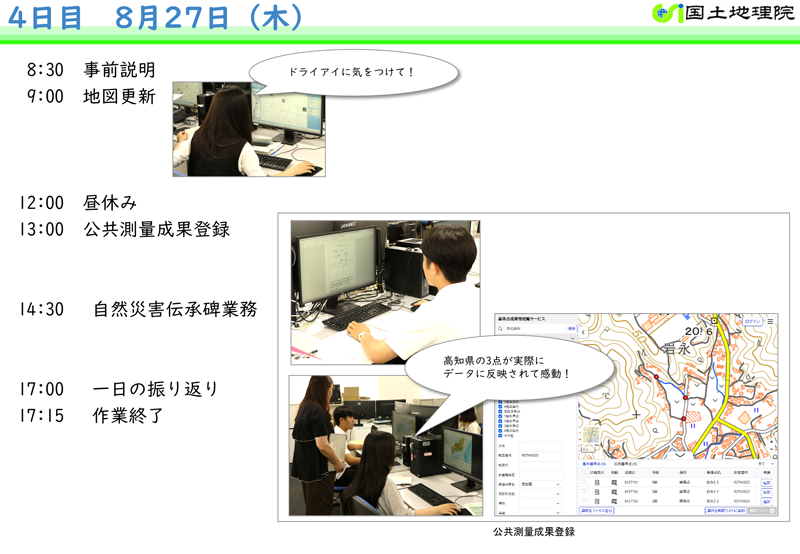The width and height of the screenshot is (800, 554).
Task: Check the second result row's checkbox
Action: coord(583,491)
